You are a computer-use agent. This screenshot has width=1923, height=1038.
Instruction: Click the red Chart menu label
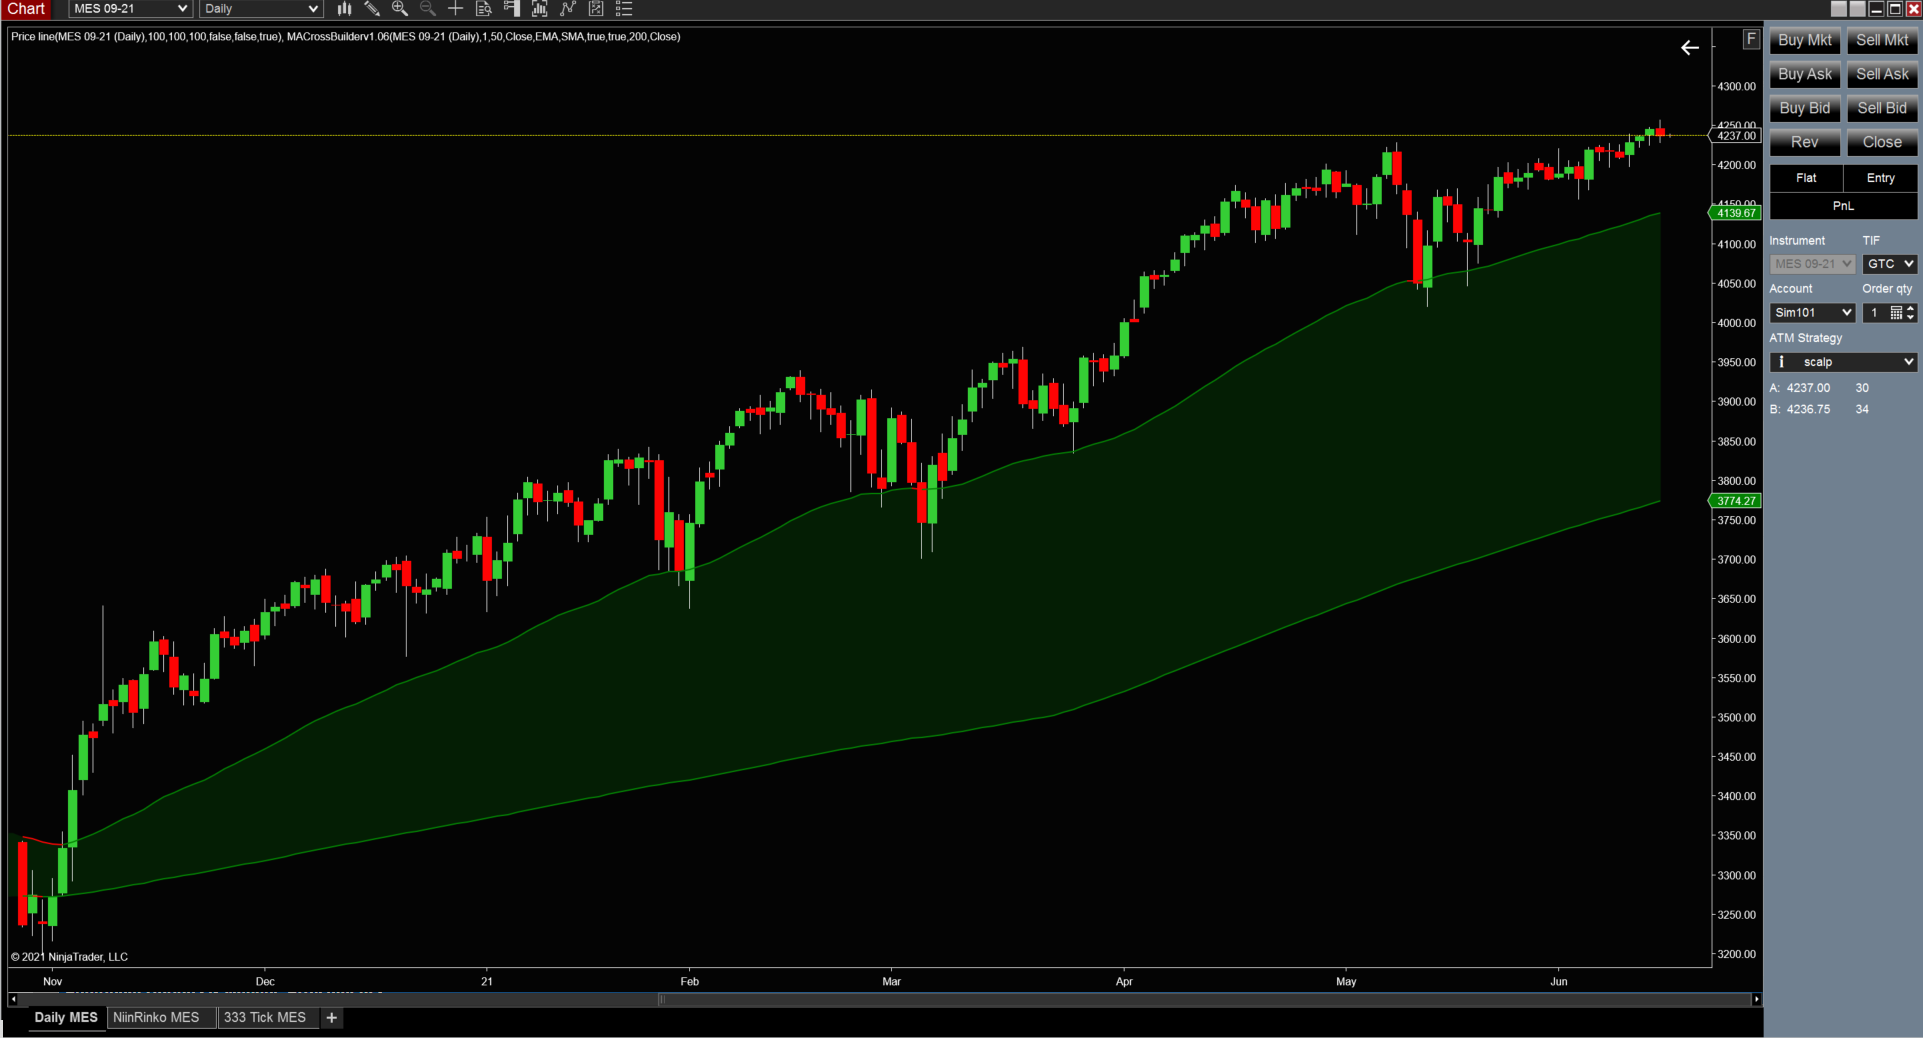(x=27, y=9)
